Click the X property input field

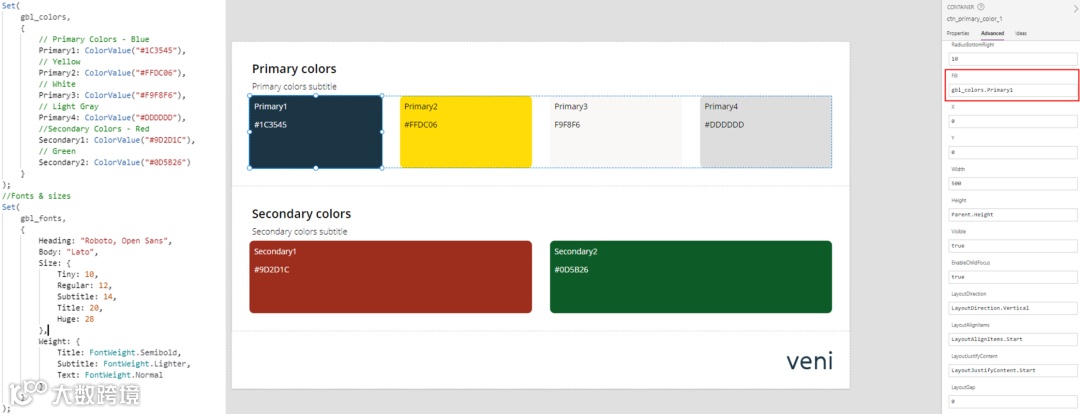click(1012, 121)
